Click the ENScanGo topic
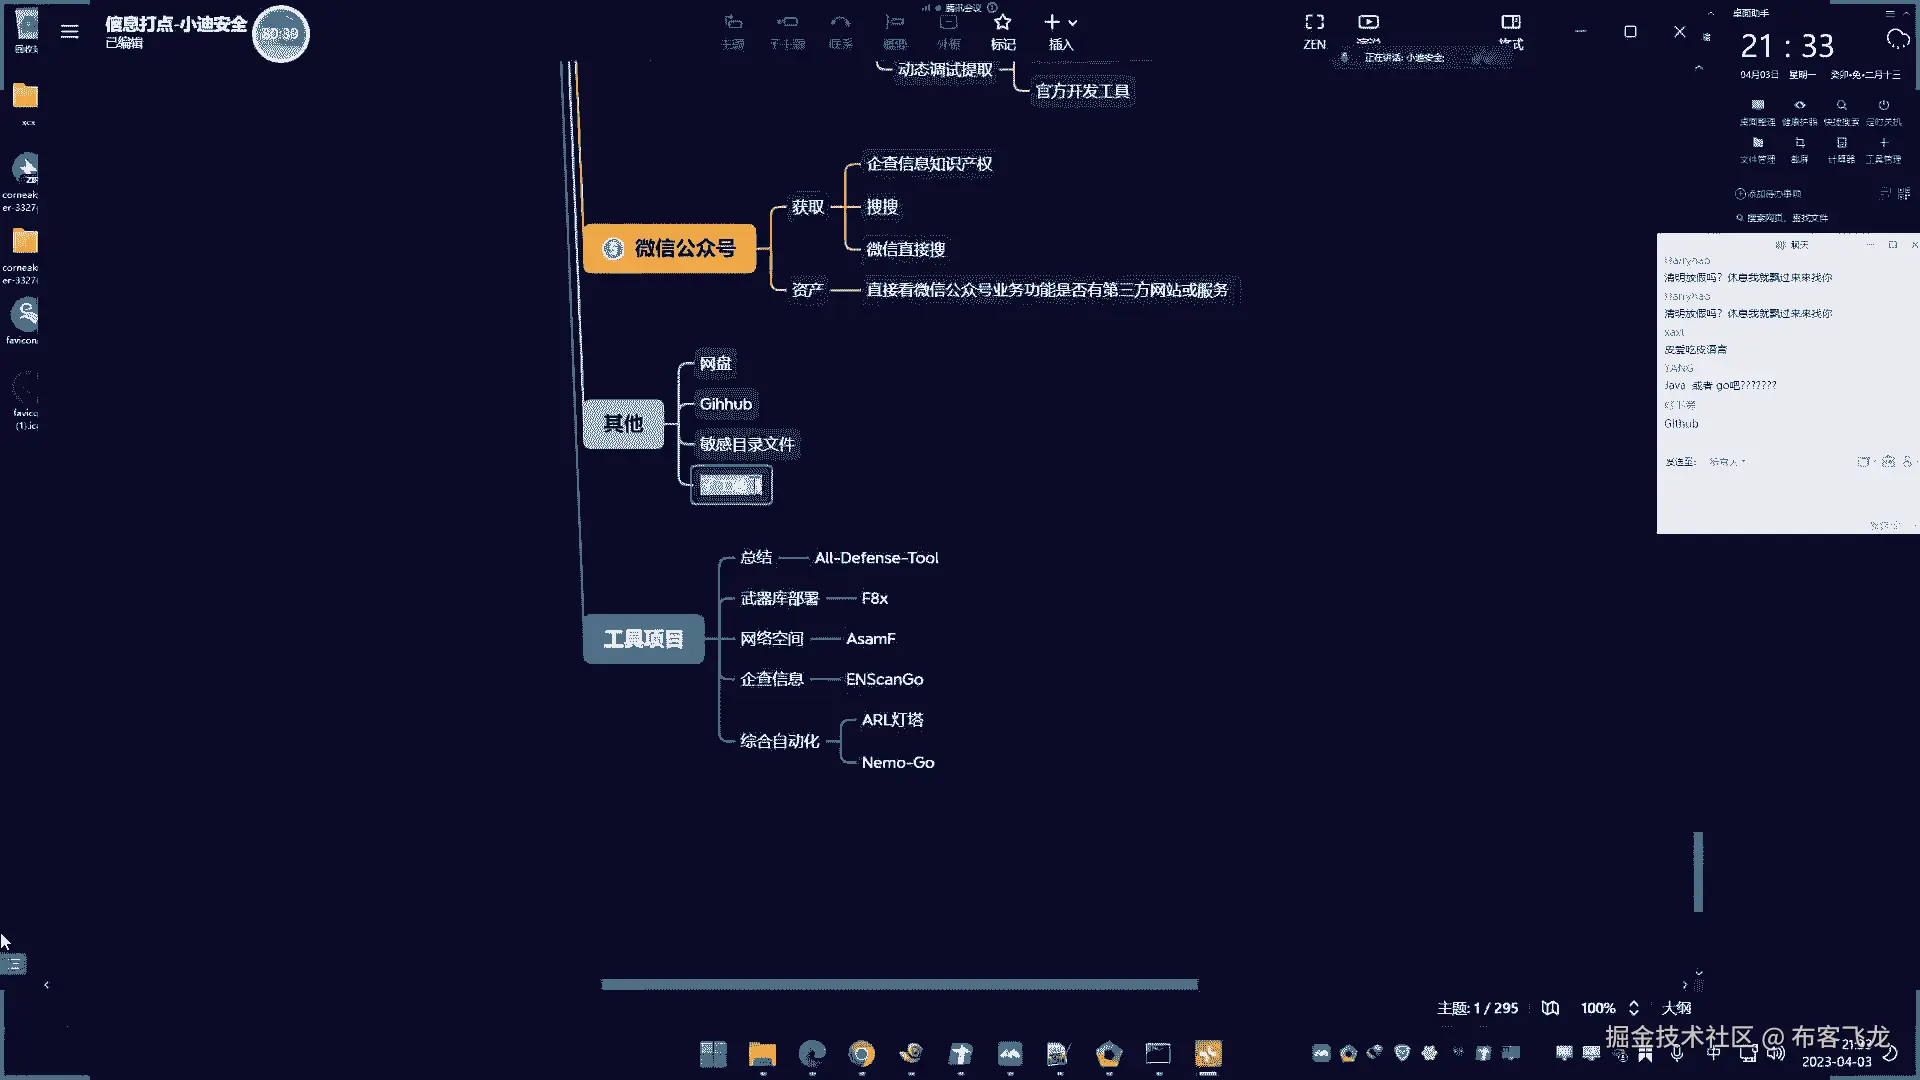This screenshot has height=1080, width=1920. pos(884,679)
